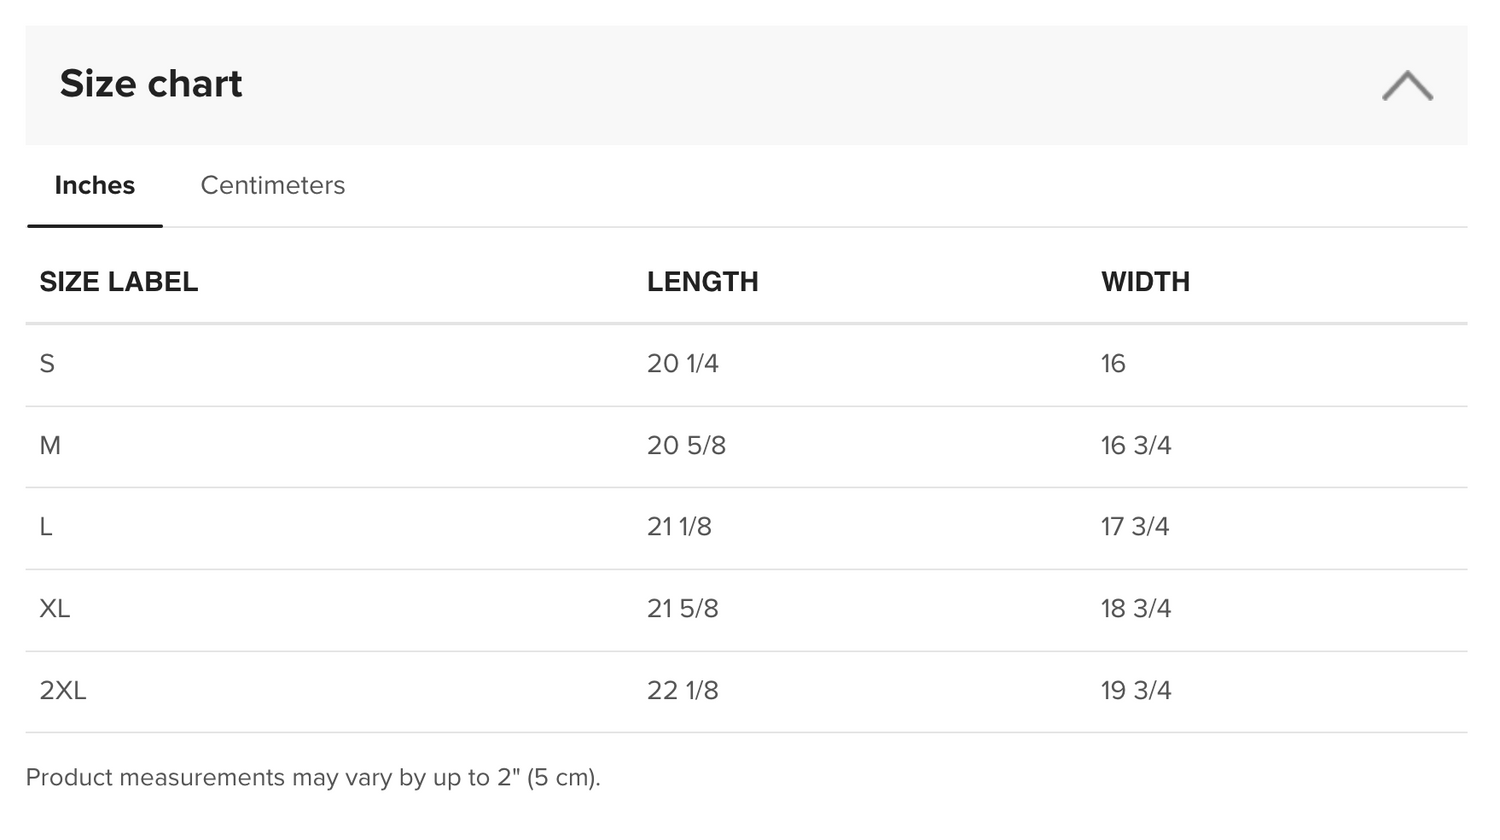This screenshot has height=840, width=1500.
Task: Select the SIZE LABEL column header
Action: pyautogui.click(x=117, y=281)
